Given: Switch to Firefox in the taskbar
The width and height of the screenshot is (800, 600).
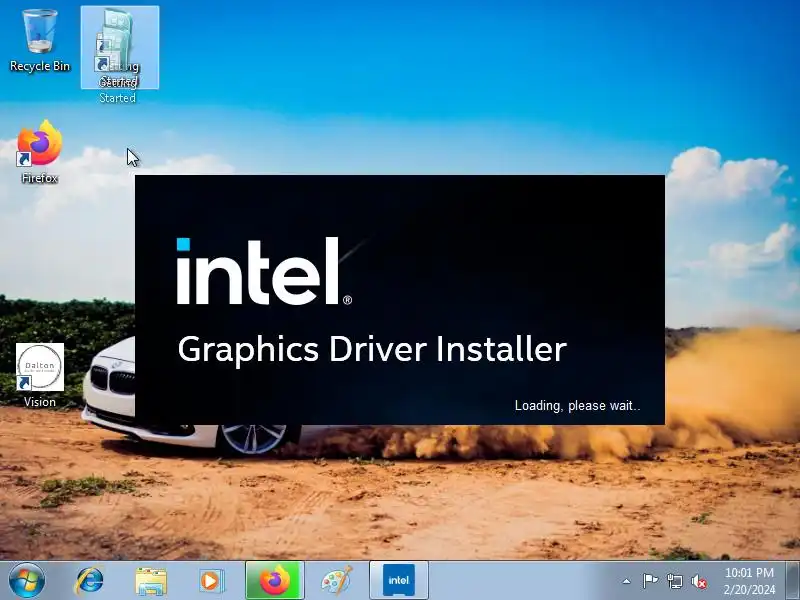Looking at the screenshot, I should tap(274, 581).
